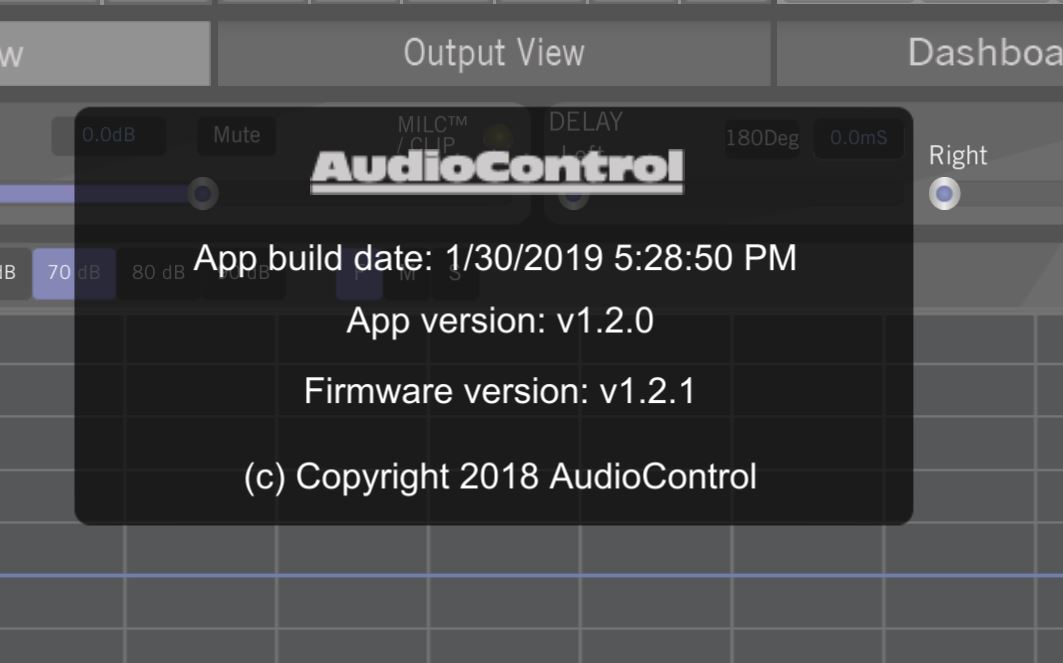Image resolution: width=1063 pixels, height=663 pixels.
Task: Click the 0.0dB gain value field
Action: point(108,136)
